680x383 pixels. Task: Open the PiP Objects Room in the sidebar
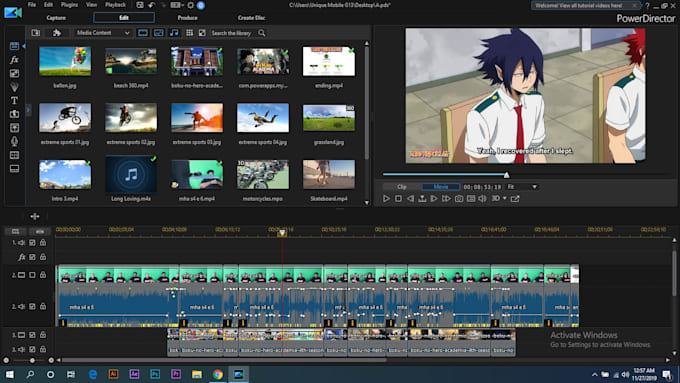[x=14, y=73]
